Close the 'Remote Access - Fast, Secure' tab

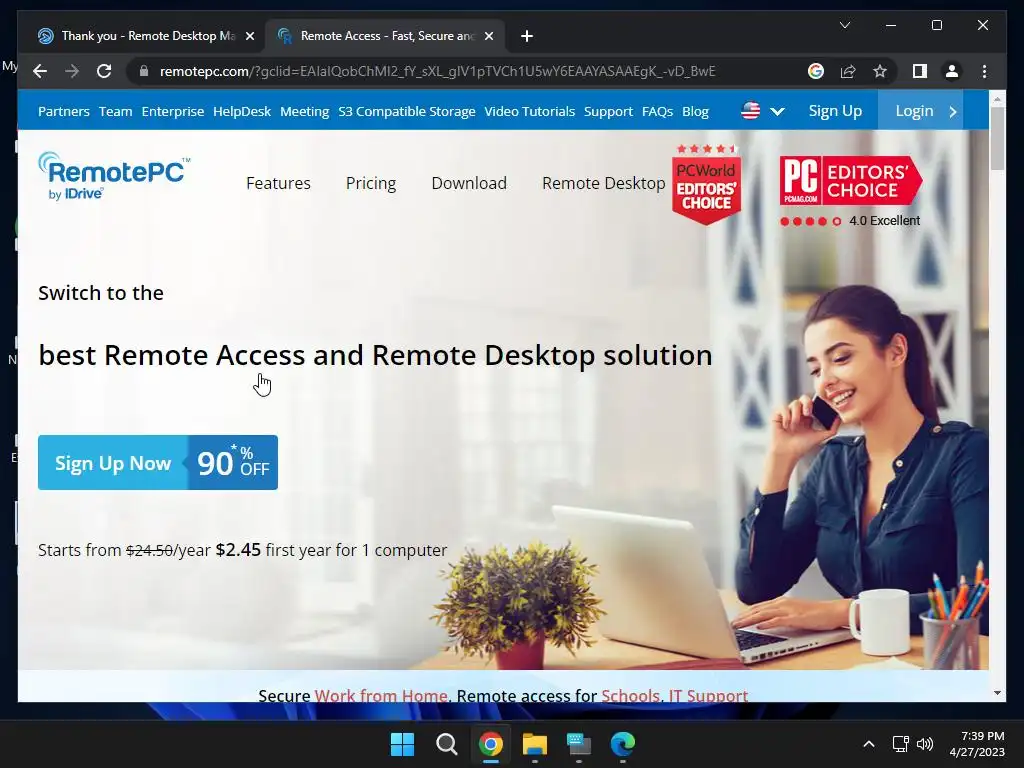[x=488, y=36]
